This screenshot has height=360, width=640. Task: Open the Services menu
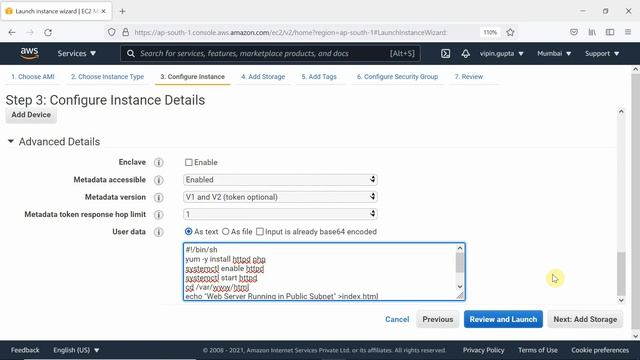[77, 53]
